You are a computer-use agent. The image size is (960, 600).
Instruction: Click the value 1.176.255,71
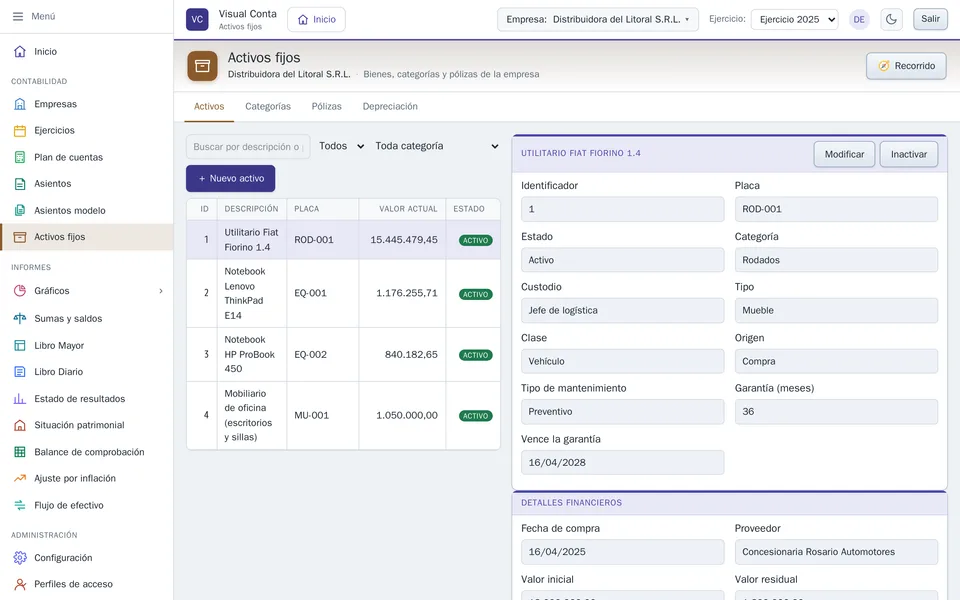pyautogui.click(x=407, y=293)
